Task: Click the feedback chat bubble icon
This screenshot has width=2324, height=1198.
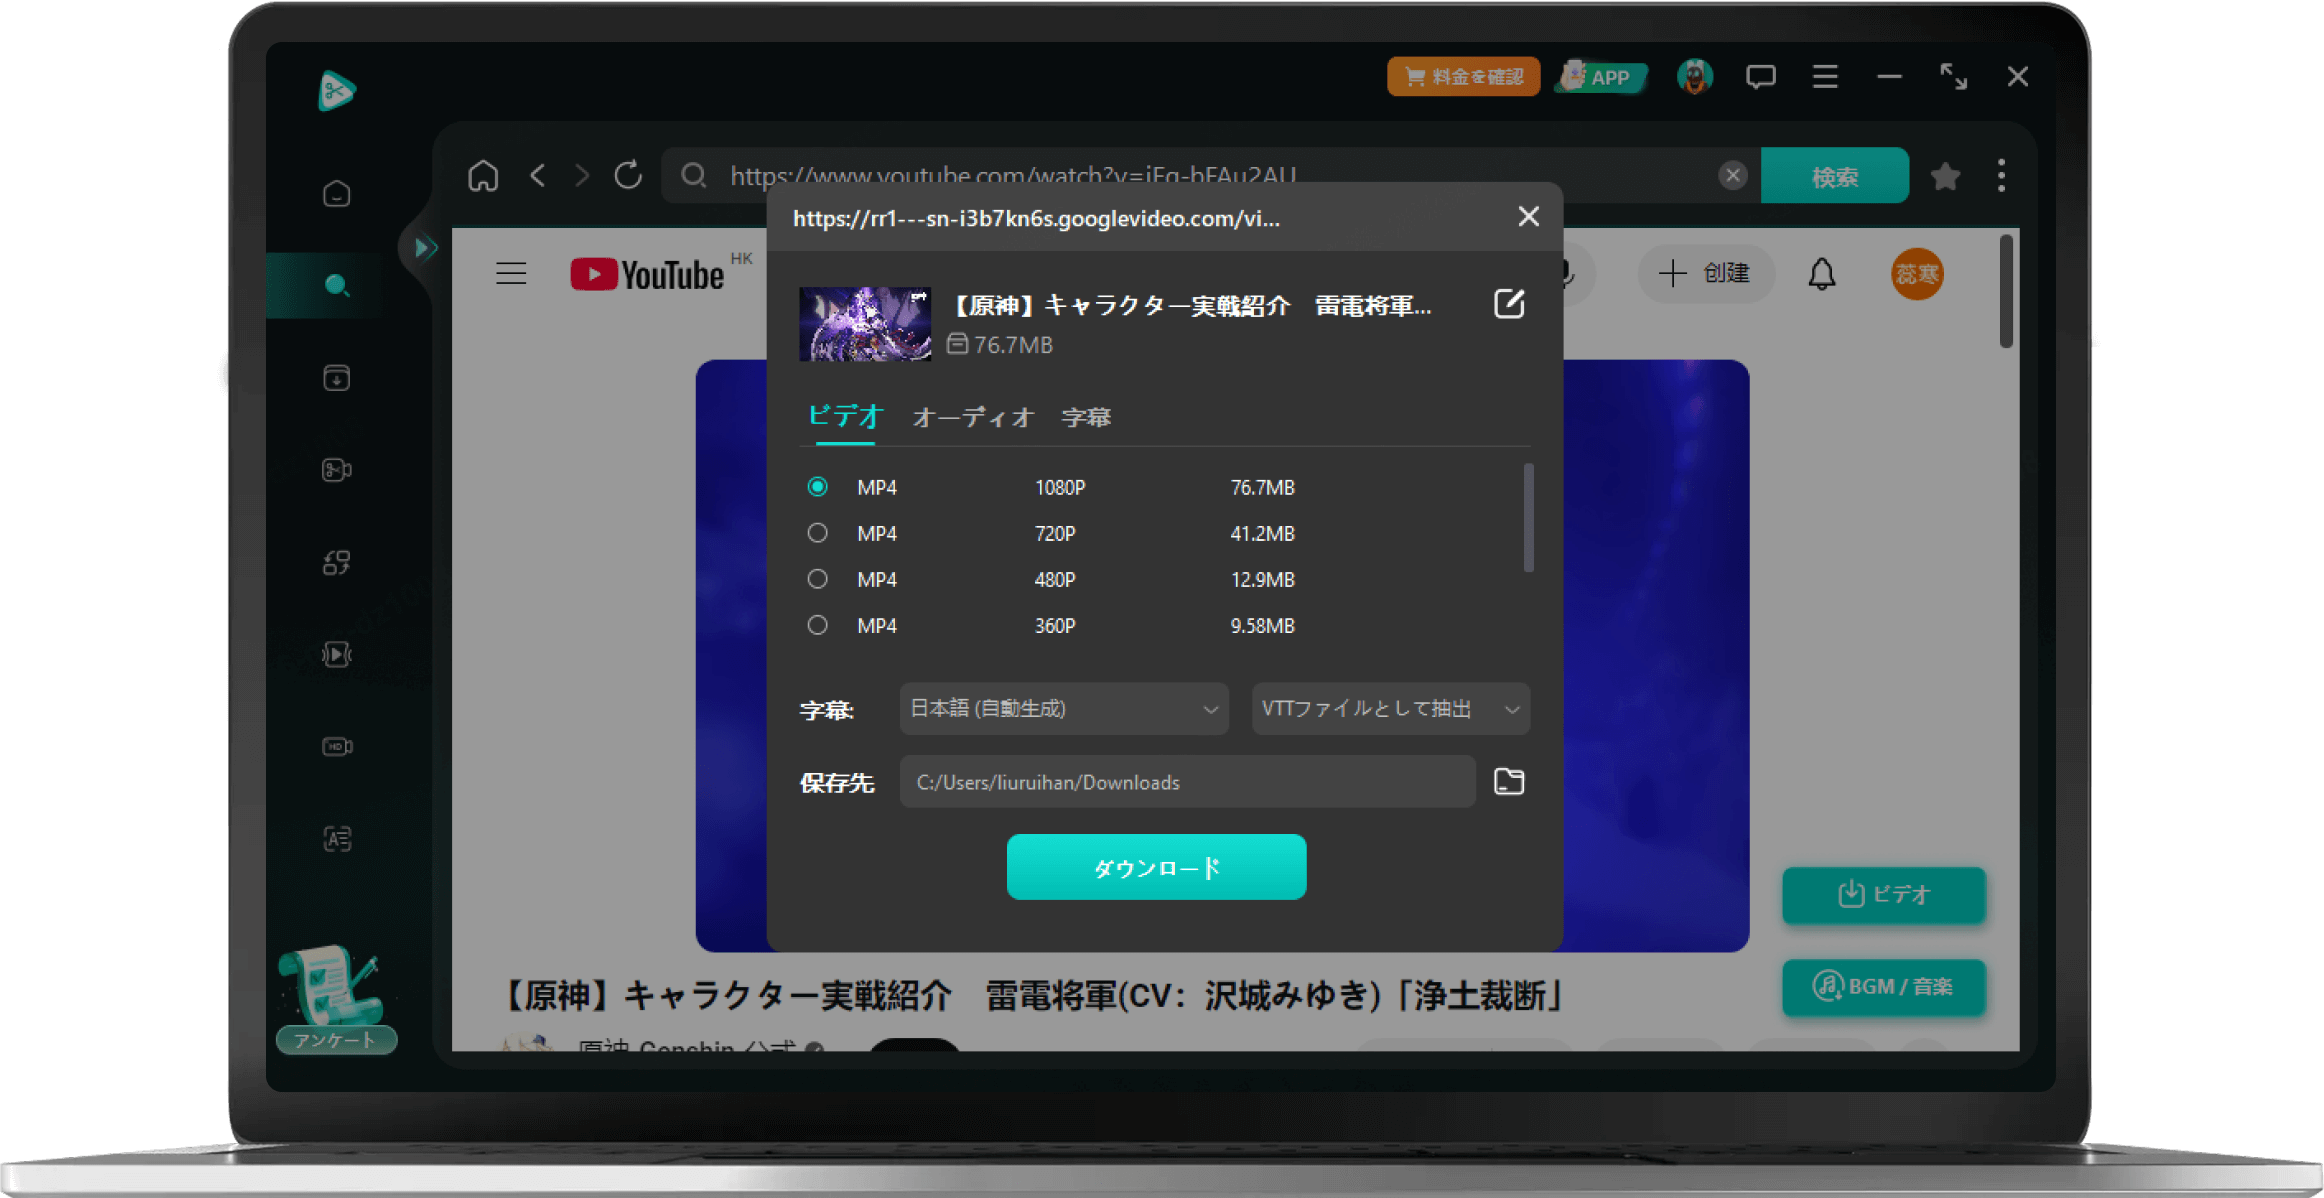Action: coord(1760,76)
